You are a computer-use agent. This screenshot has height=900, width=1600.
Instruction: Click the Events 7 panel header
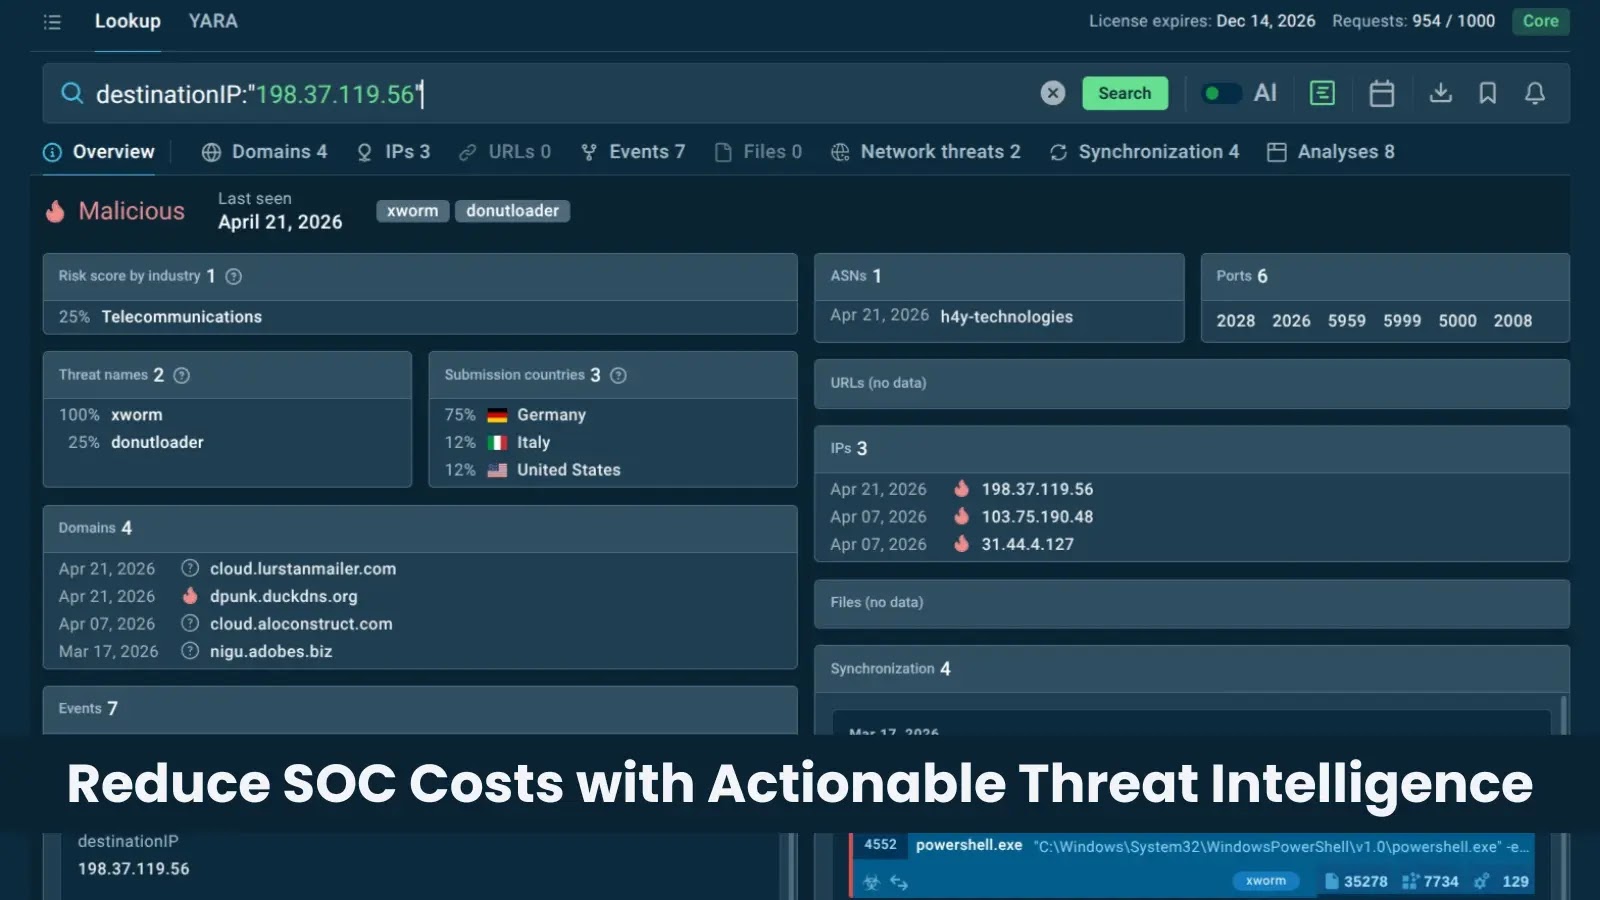[x=420, y=709]
